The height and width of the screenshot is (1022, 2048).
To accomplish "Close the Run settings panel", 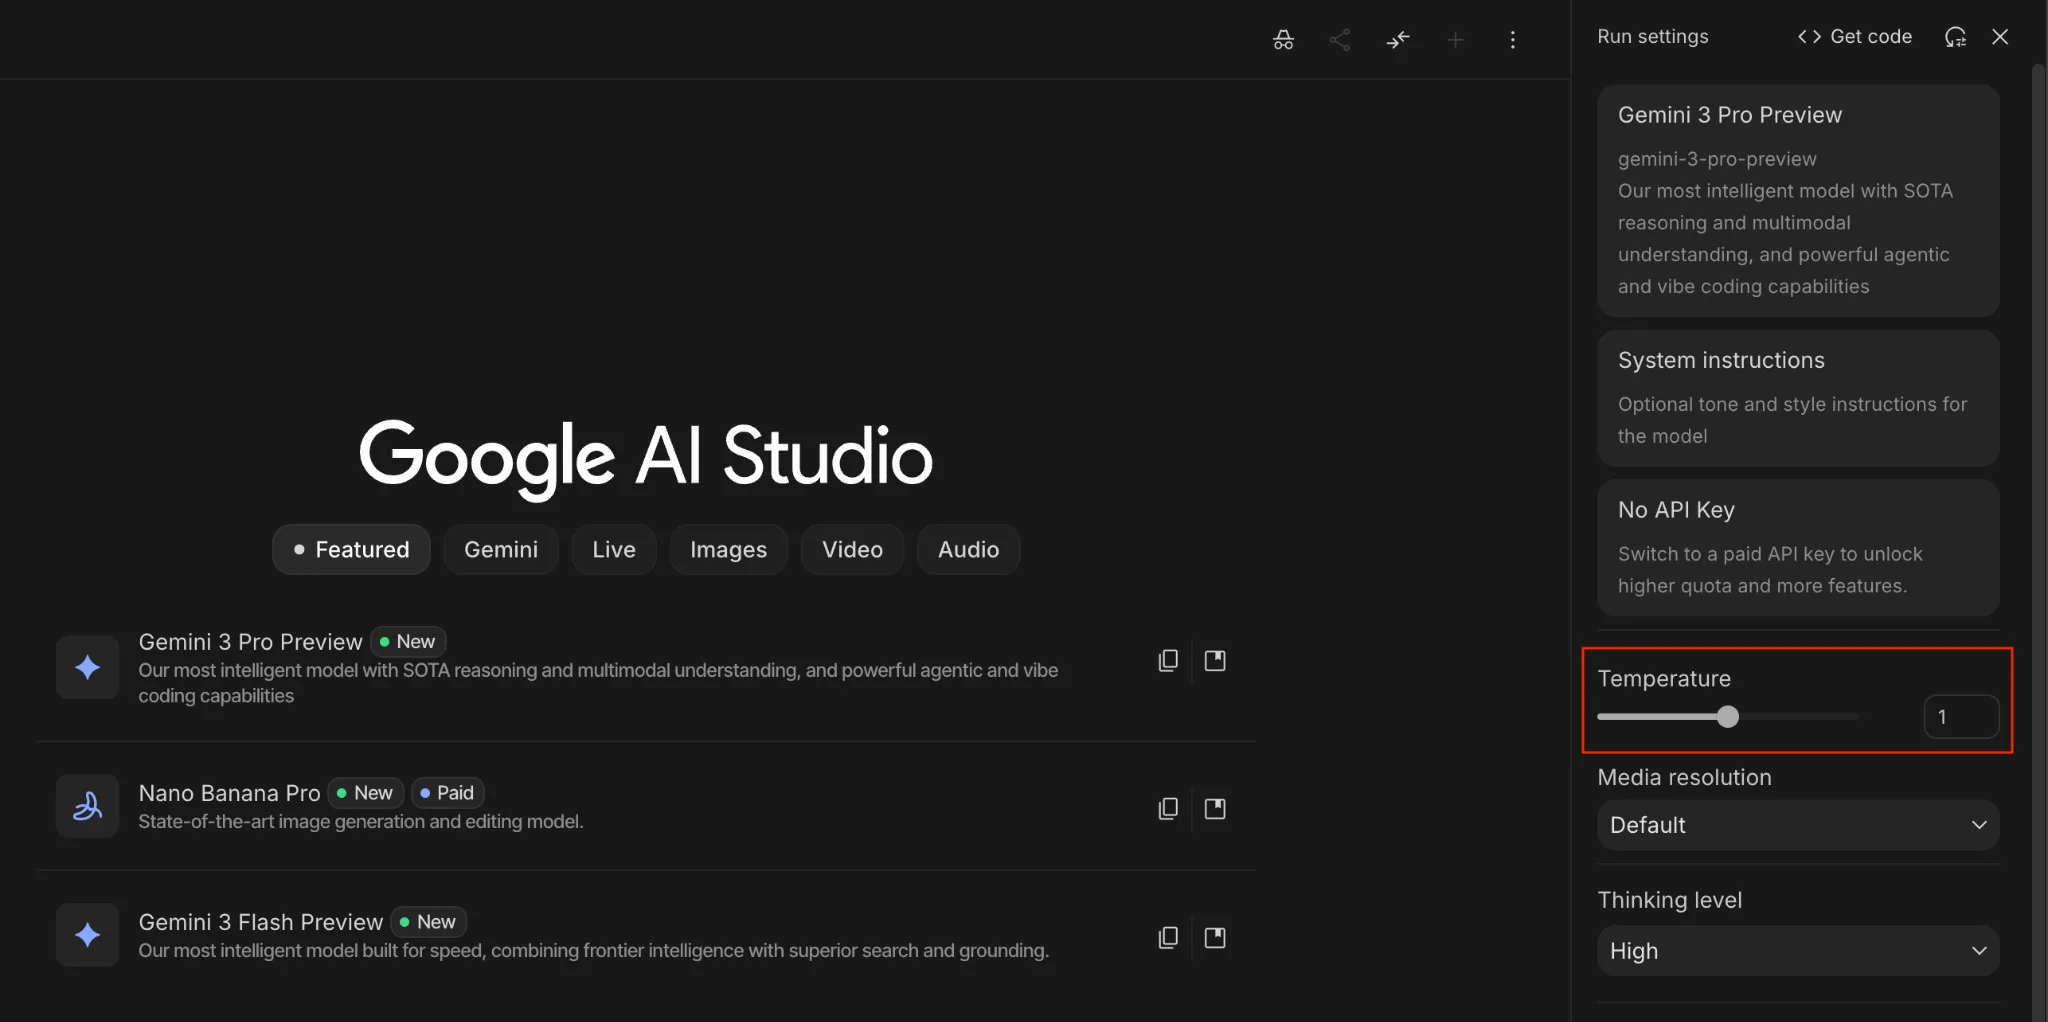I will 2000,37.
